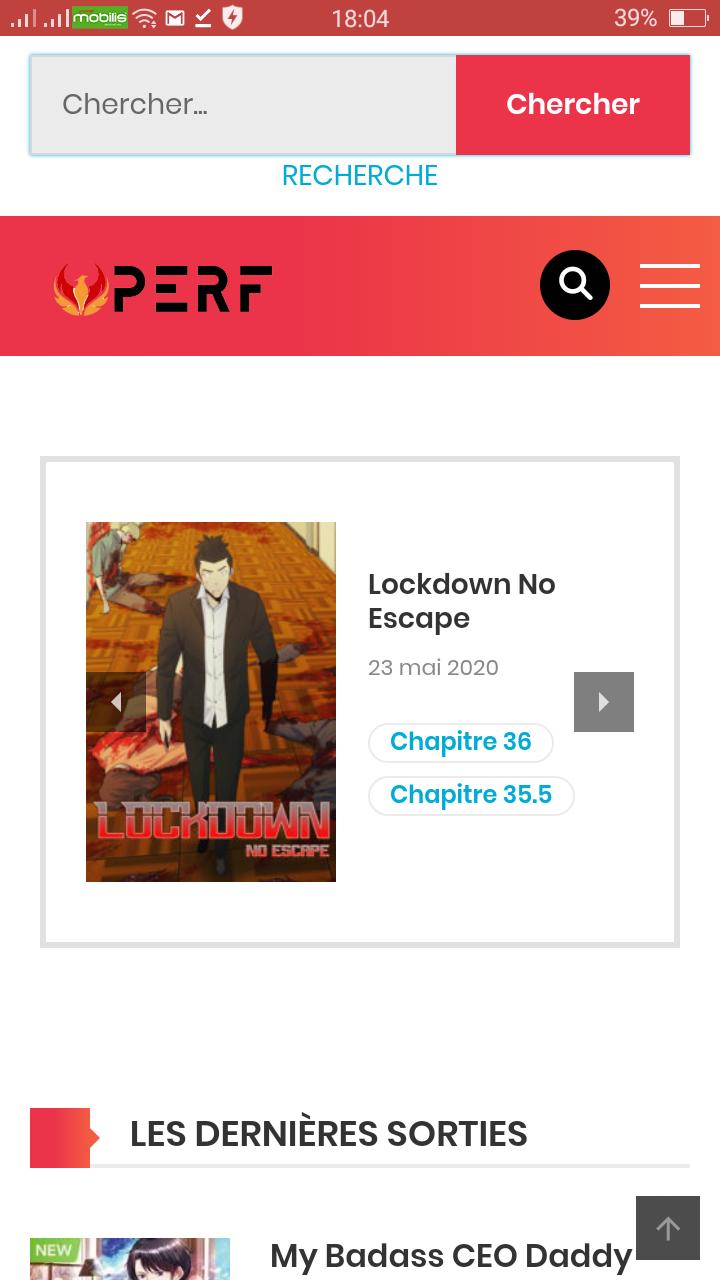720x1280 pixels.
Task: Open the Lockdown No Escape title
Action: 462,601
